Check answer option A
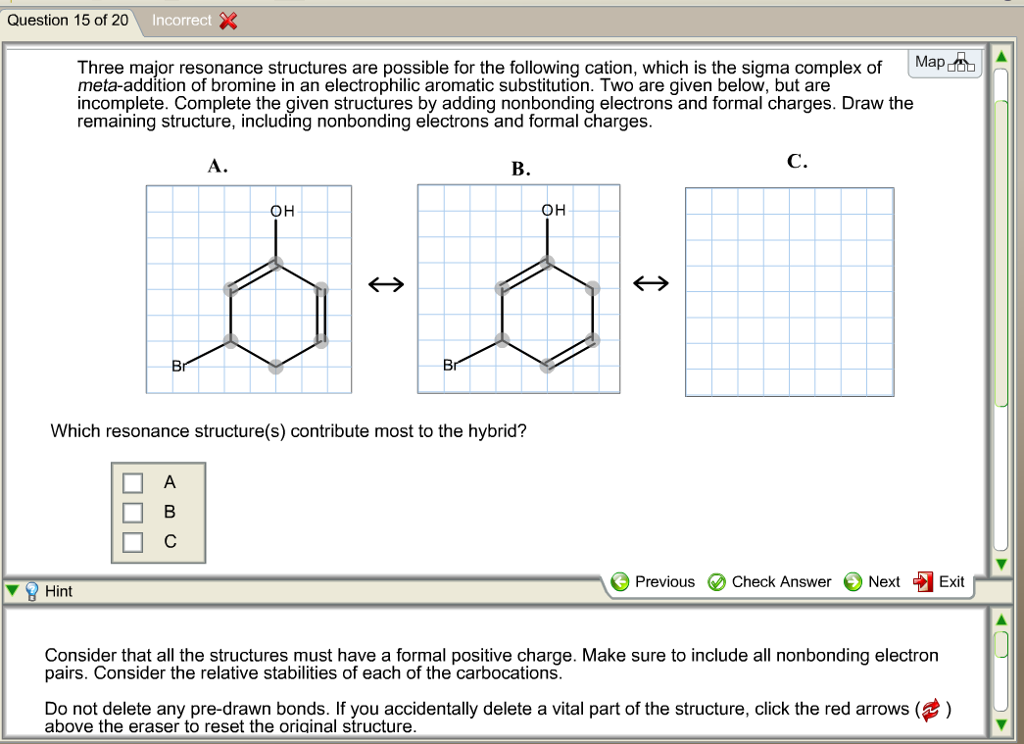The height and width of the screenshot is (744, 1024). pyautogui.click(x=132, y=482)
